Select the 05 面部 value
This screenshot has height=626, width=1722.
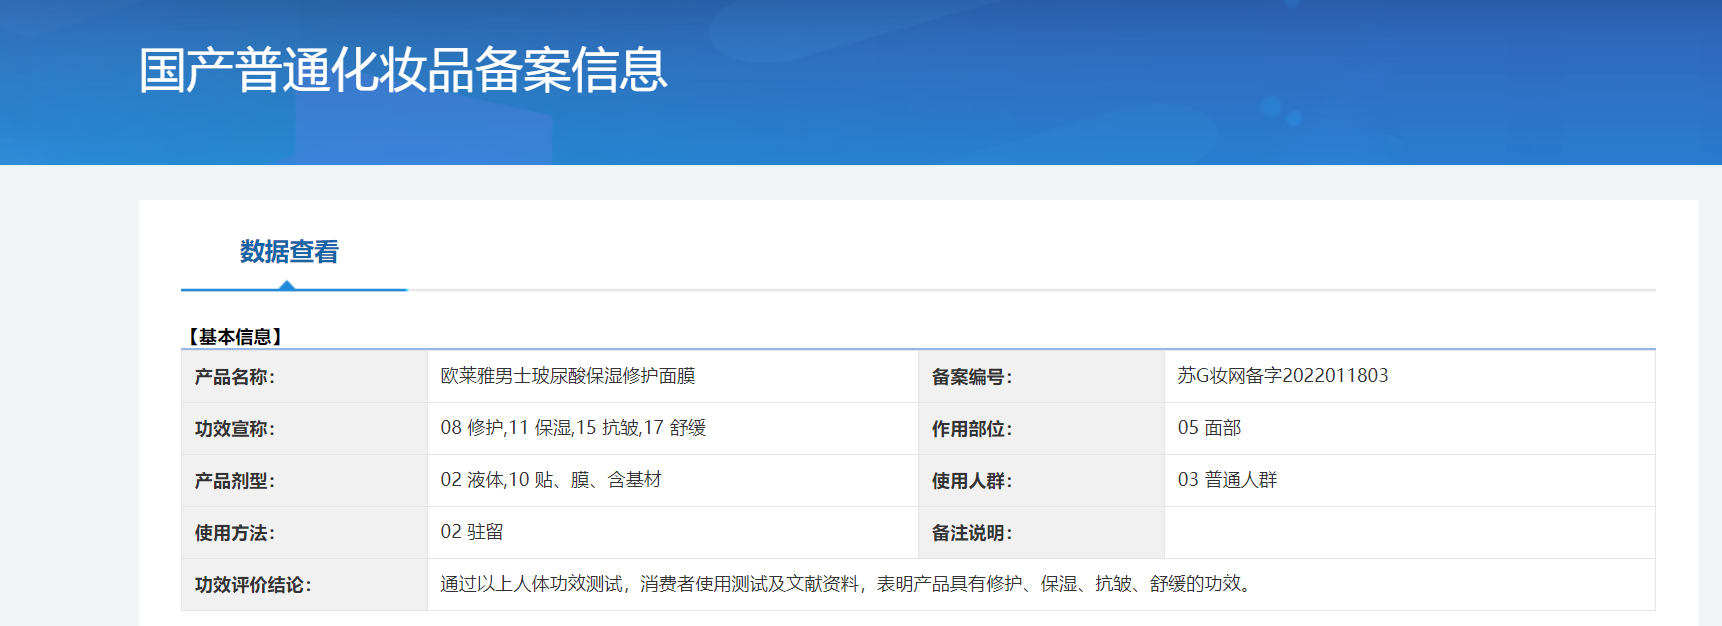(x=1209, y=428)
